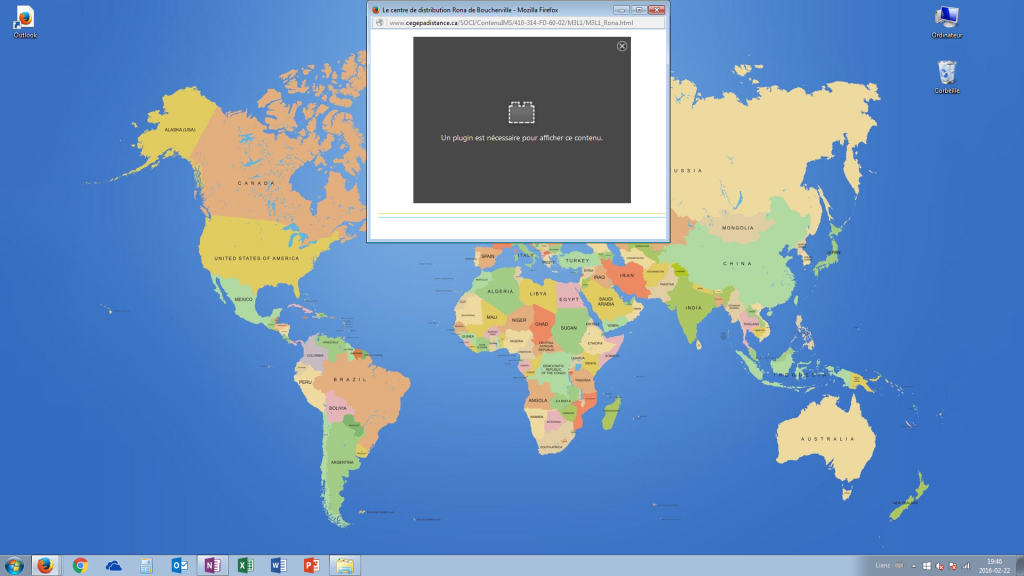The width and height of the screenshot is (1024, 576).
Task: Click the missing plugin brick icon
Action: tap(521, 112)
